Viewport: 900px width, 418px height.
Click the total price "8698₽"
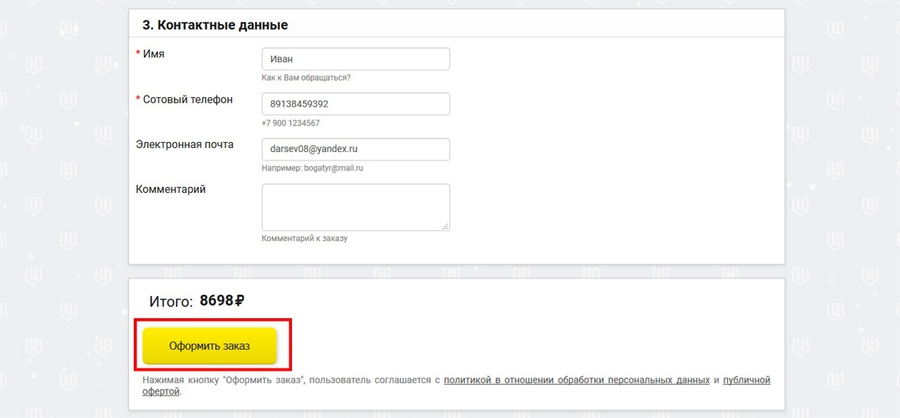(x=222, y=300)
